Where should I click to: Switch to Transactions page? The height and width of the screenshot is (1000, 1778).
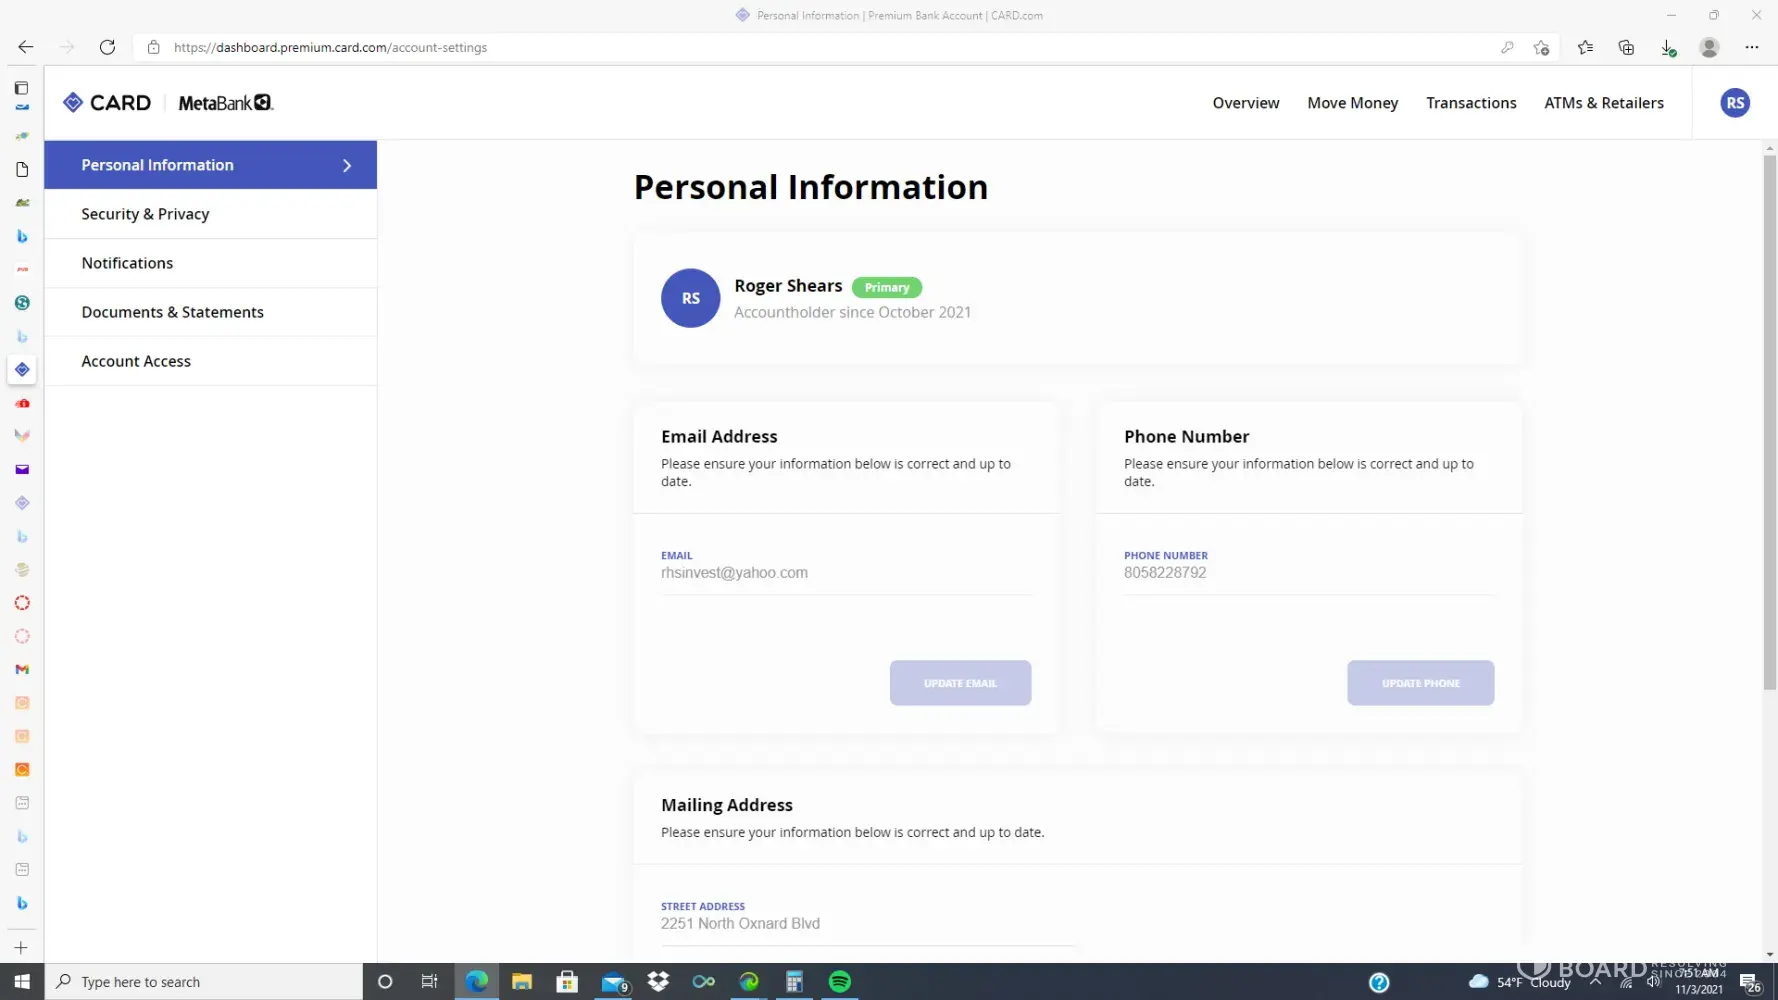tap(1470, 103)
